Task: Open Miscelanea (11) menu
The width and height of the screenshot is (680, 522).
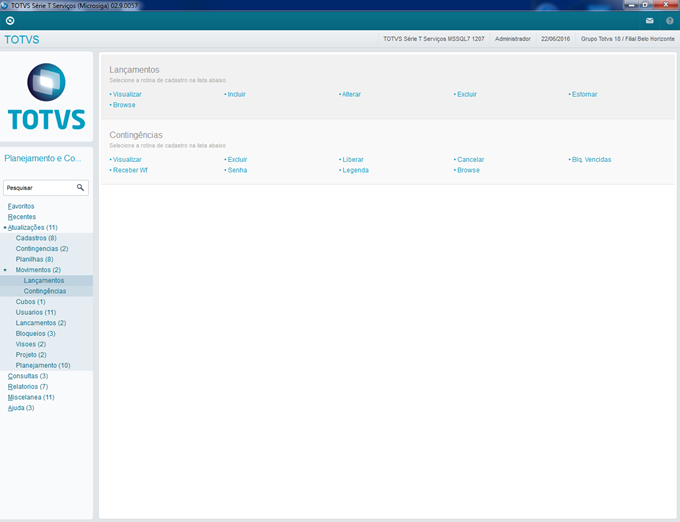Action: tap(31, 398)
